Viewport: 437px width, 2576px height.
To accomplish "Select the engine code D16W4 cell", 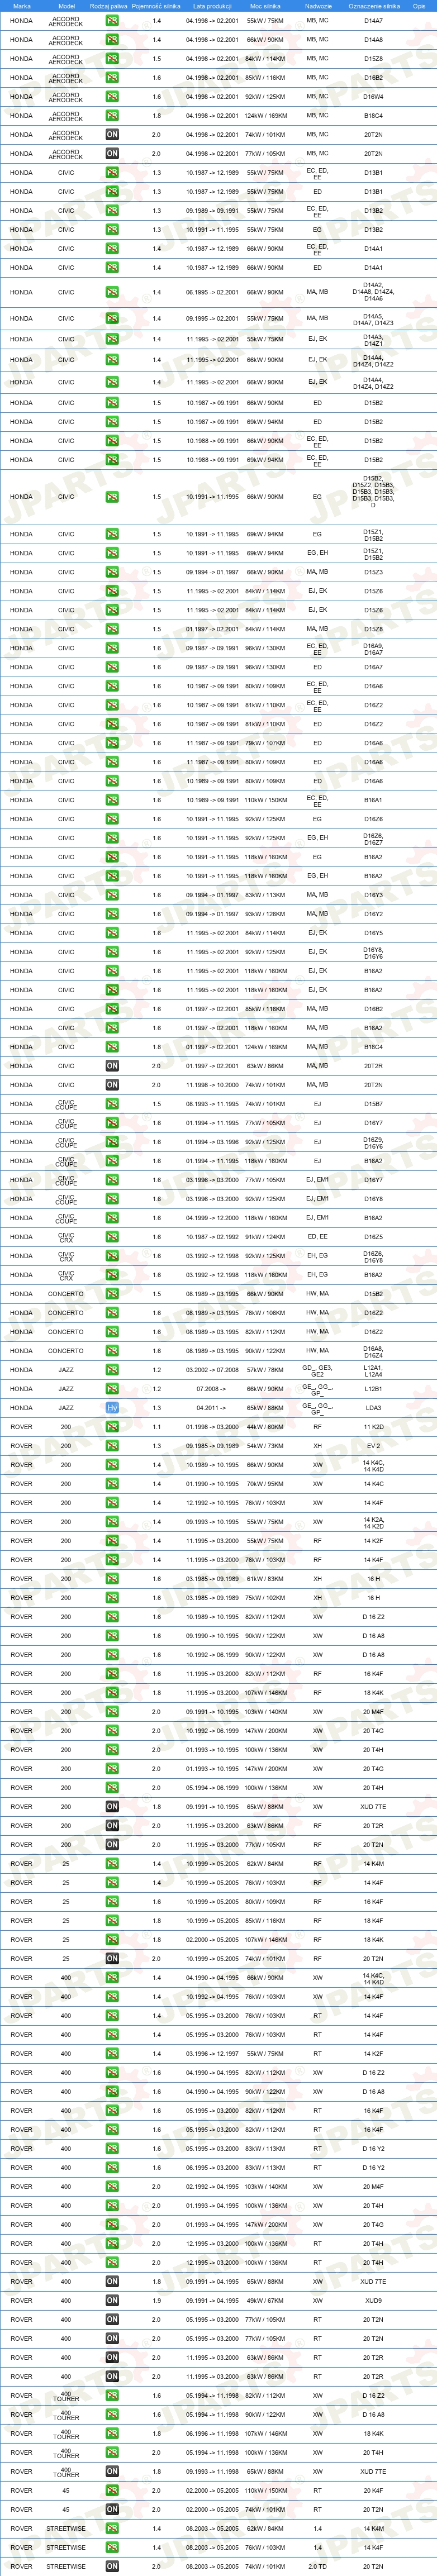I will coord(373,97).
